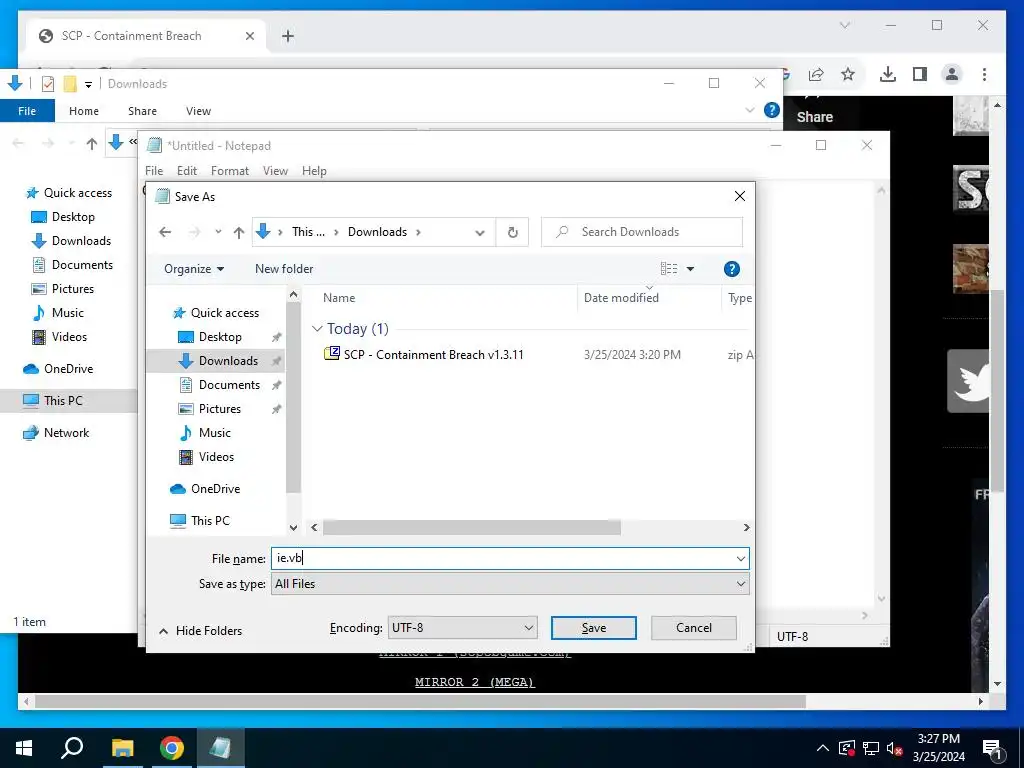Open MIRROR 2 (MEGA) link
The image size is (1024, 768).
click(475, 682)
